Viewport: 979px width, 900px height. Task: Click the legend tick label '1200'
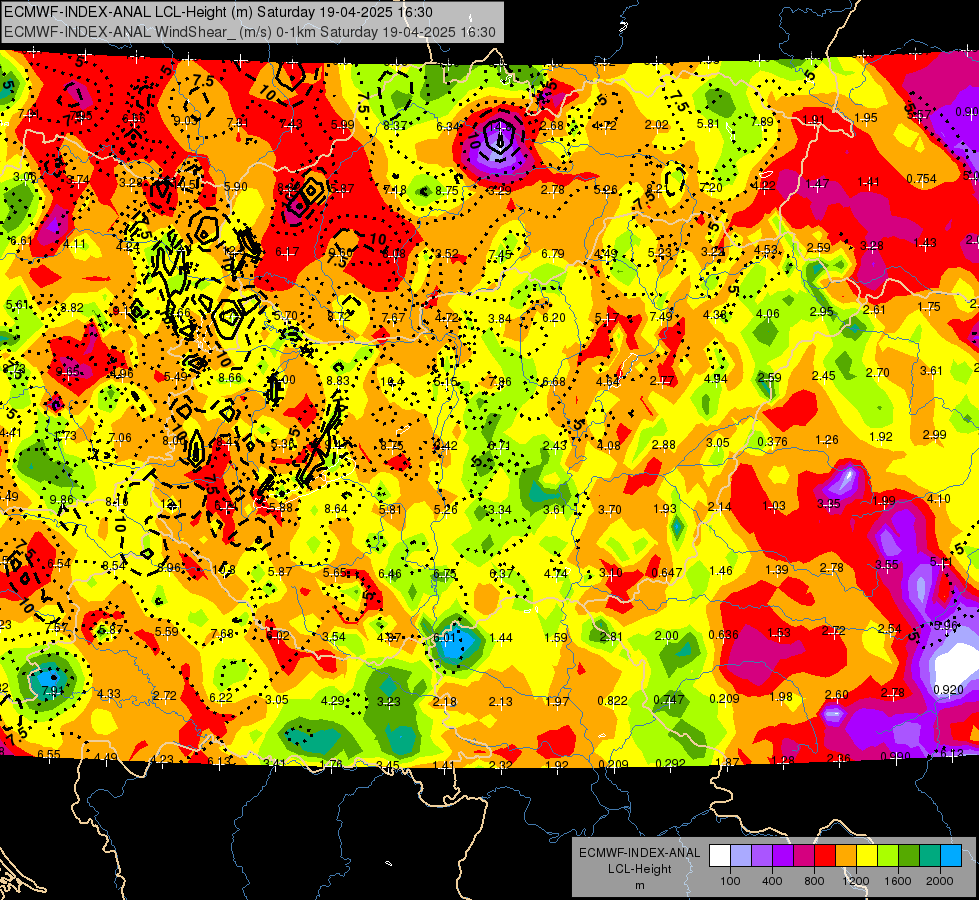(x=856, y=881)
